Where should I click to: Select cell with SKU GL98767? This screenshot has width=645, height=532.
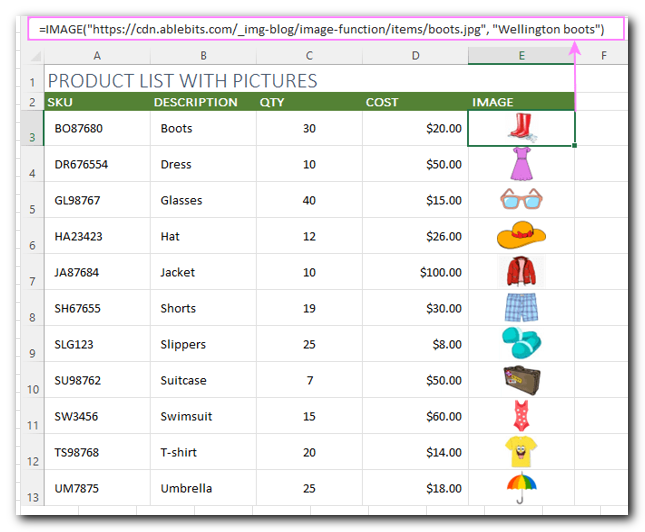click(97, 200)
